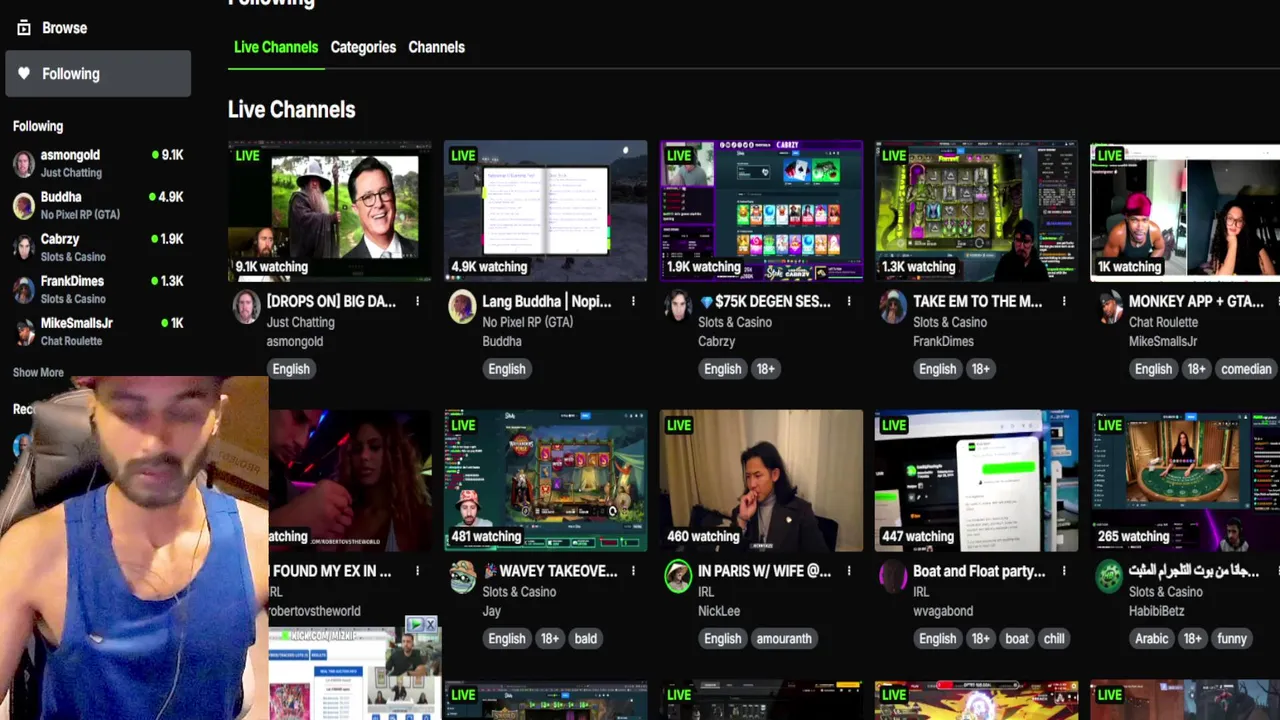
Task: Click the Arabic language tag
Action: (1152, 638)
